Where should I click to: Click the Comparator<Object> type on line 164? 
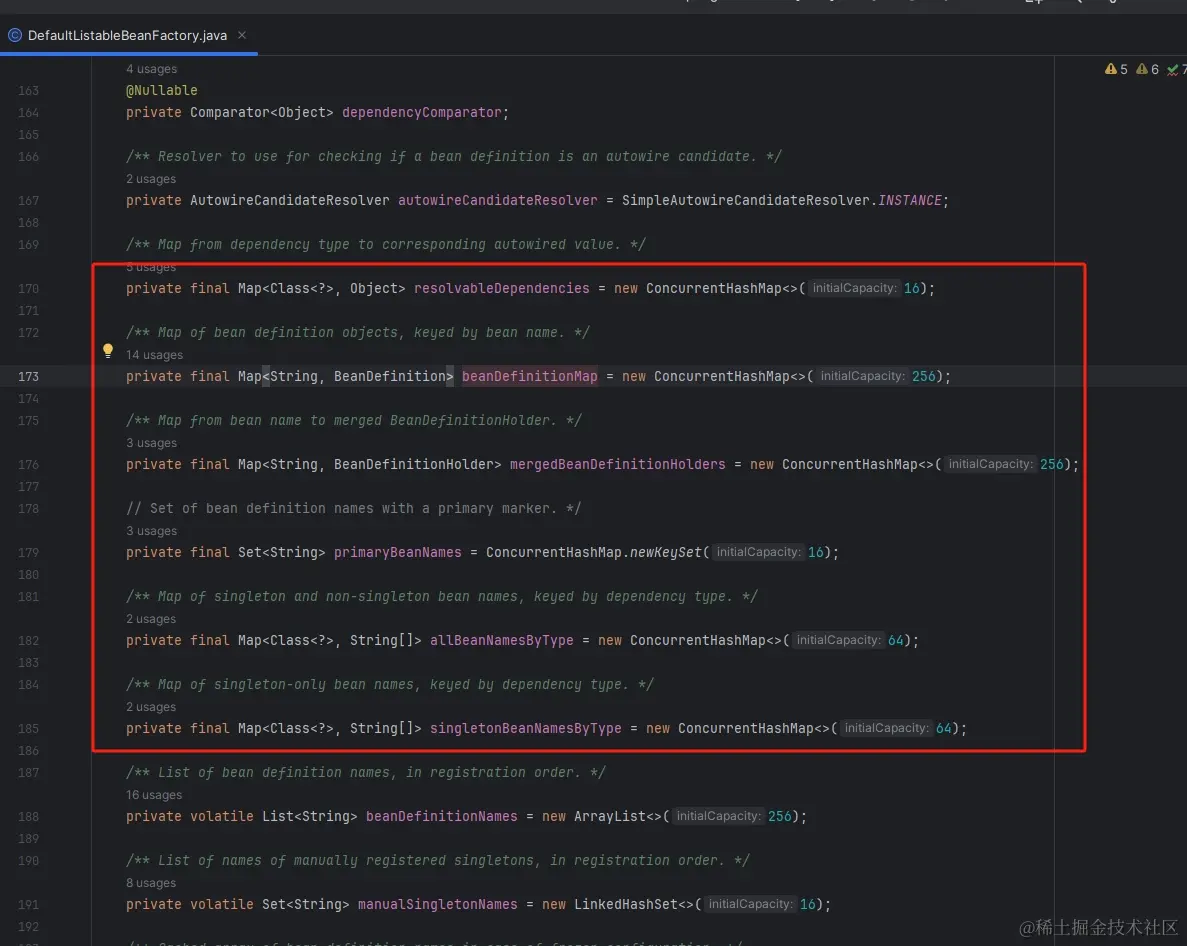(x=261, y=113)
